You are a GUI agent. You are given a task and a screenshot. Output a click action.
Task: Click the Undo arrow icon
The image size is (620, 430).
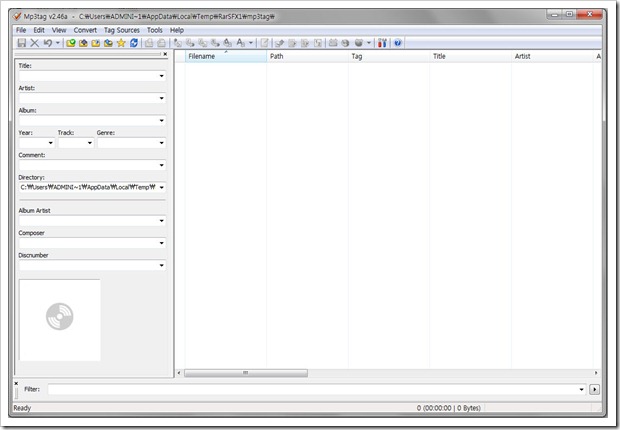(48, 43)
